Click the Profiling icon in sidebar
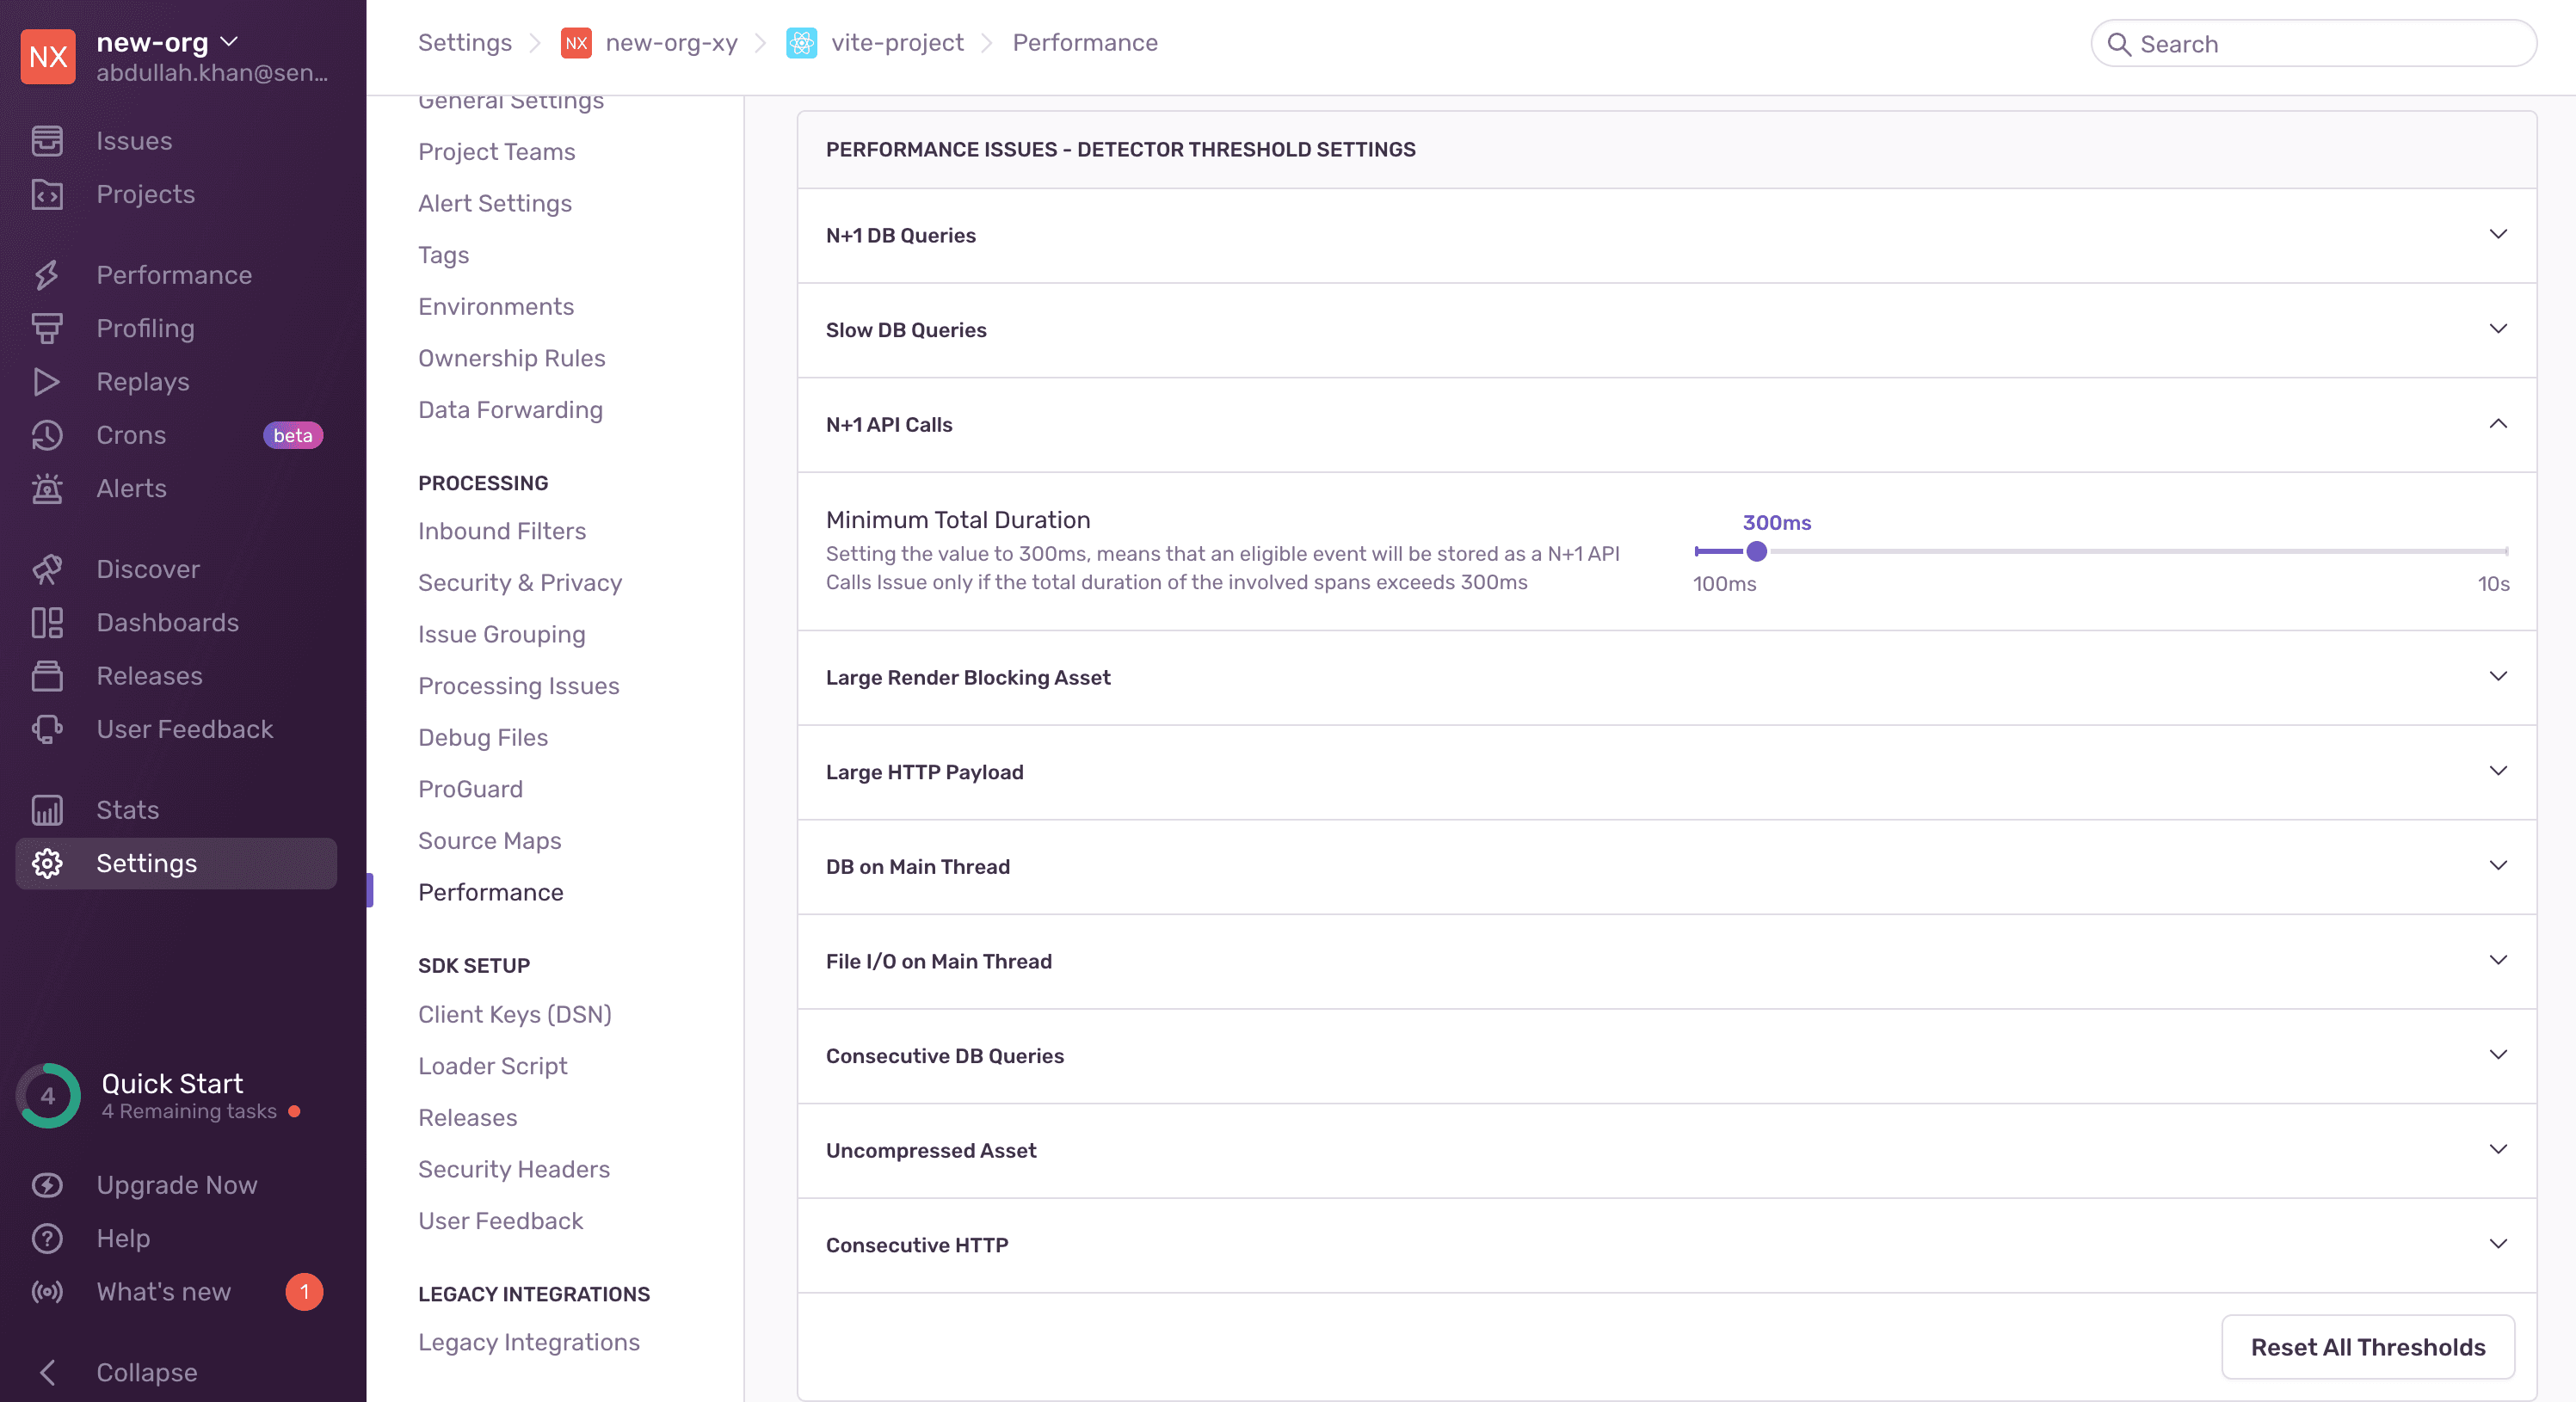2576x1402 pixels. click(48, 328)
